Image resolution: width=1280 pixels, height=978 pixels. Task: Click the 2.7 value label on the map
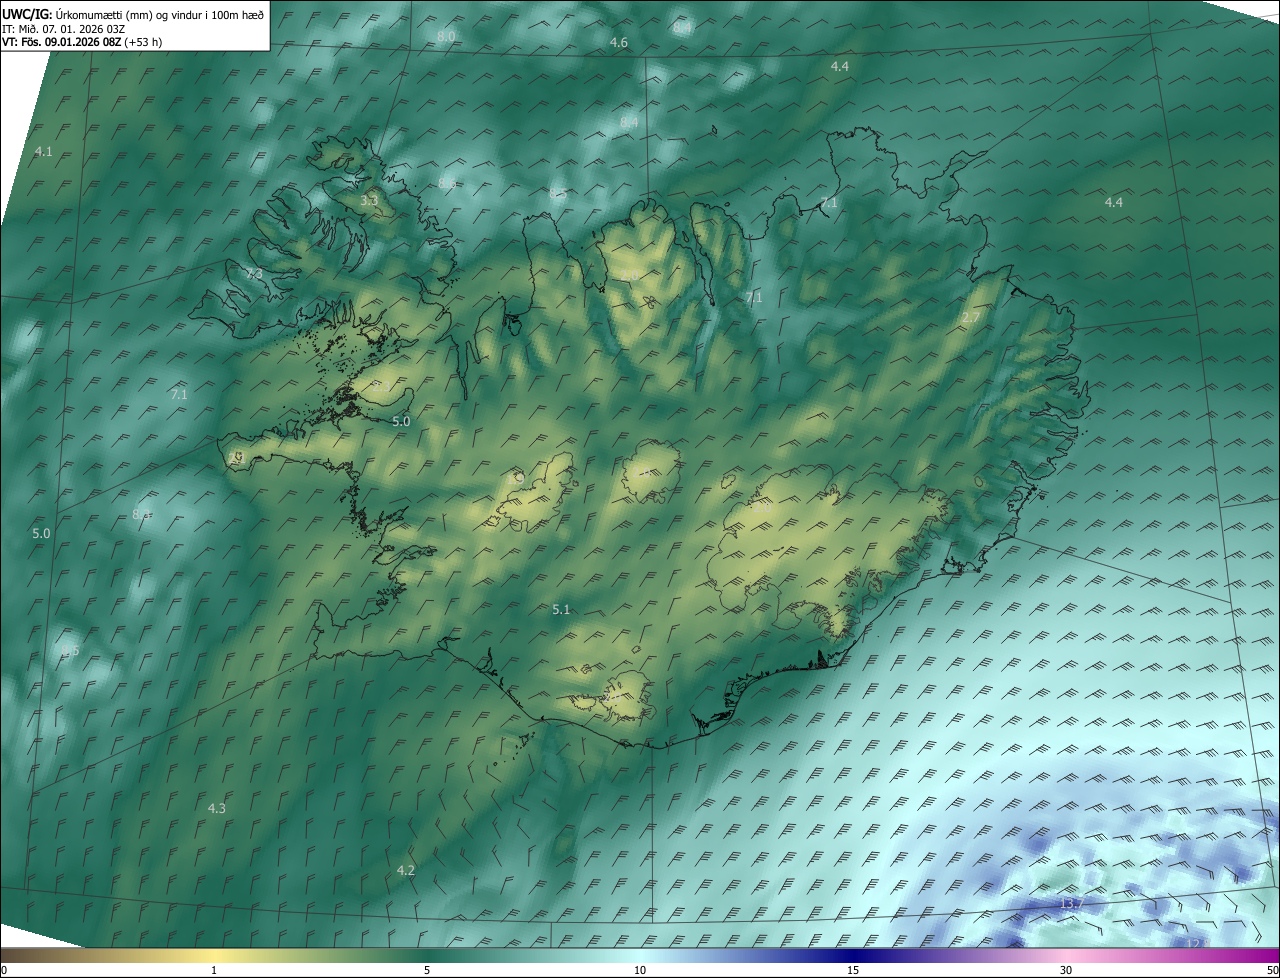971,318
